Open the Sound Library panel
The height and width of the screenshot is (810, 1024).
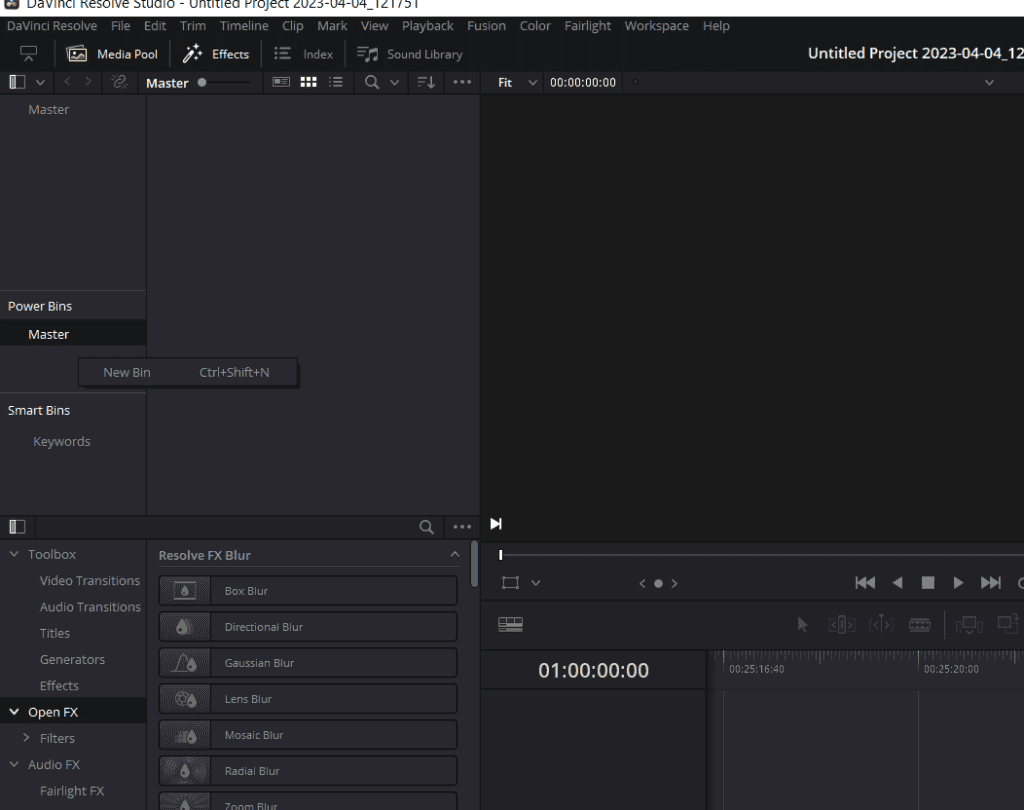[x=410, y=54]
